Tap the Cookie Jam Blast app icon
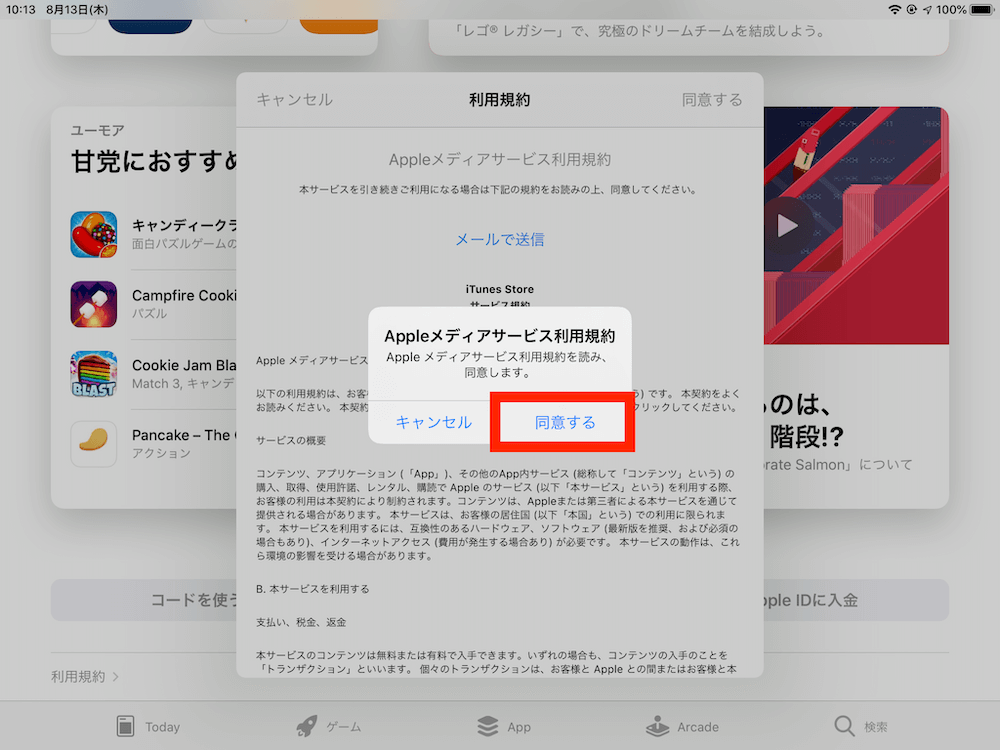The height and width of the screenshot is (750, 1000). [94, 374]
